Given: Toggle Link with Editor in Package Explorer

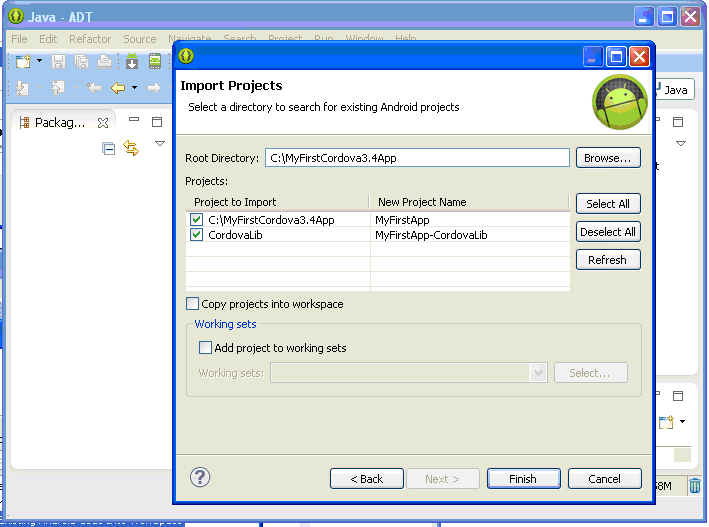Looking at the screenshot, I should 131,148.
